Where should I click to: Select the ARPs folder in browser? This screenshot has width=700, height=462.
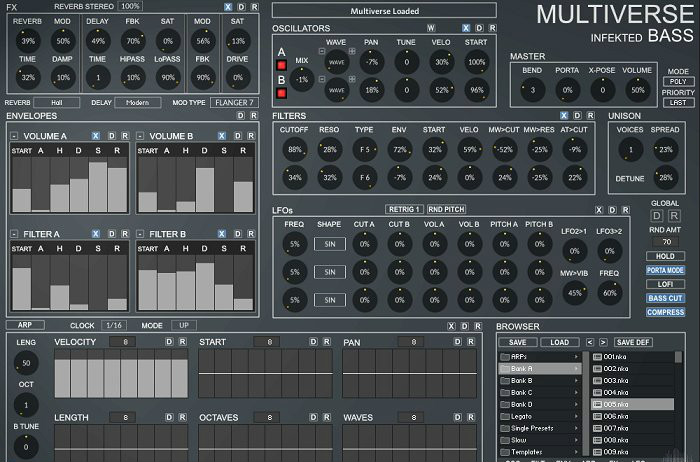click(x=540, y=357)
